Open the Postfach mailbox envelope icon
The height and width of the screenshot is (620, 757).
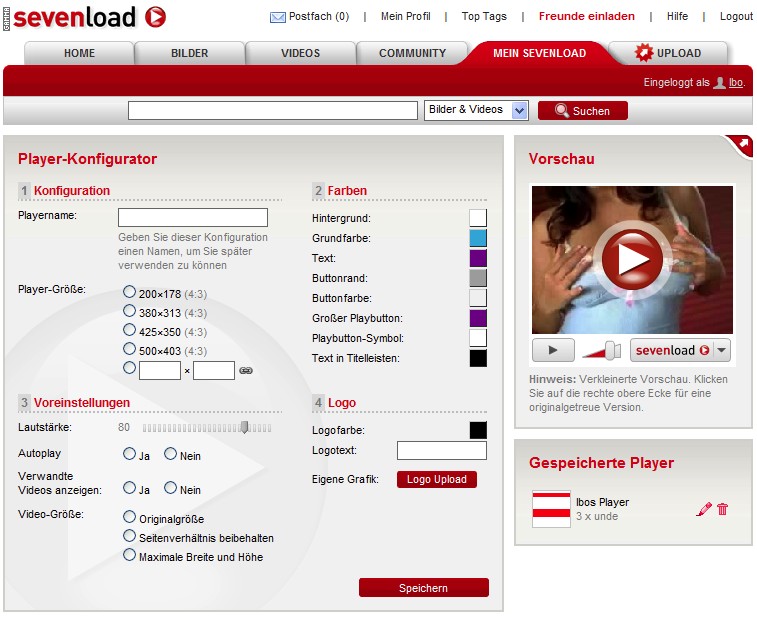(278, 18)
